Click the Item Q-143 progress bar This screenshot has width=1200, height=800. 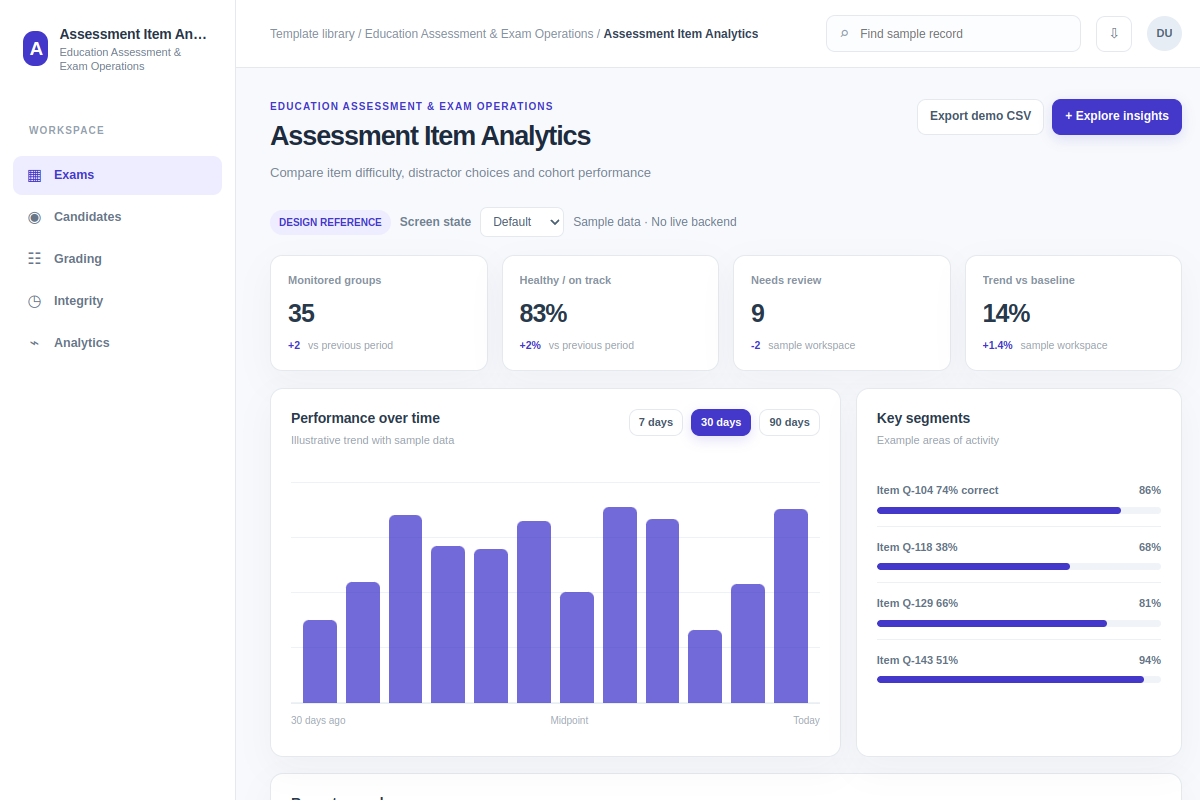pyautogui.click(x=1019, y=679)
